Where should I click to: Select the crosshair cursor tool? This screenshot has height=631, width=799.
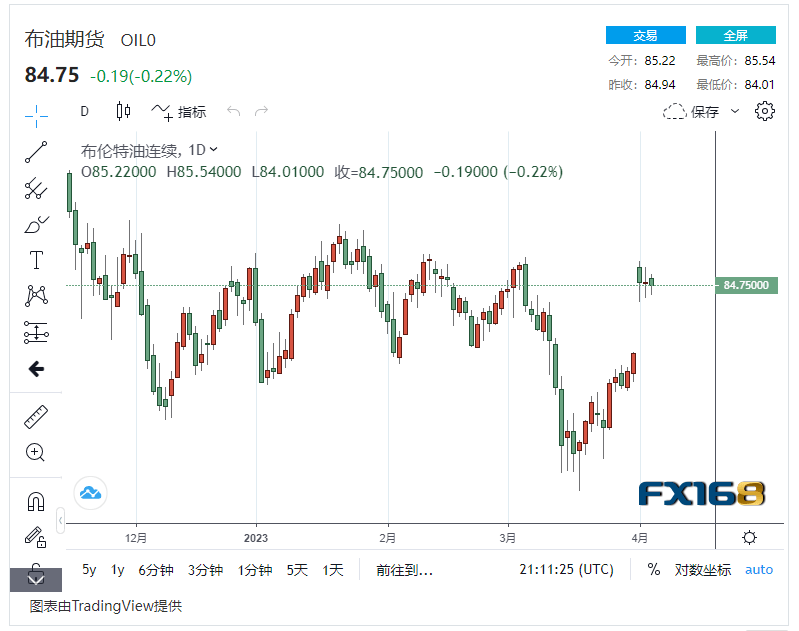click(x=36, y=115)
